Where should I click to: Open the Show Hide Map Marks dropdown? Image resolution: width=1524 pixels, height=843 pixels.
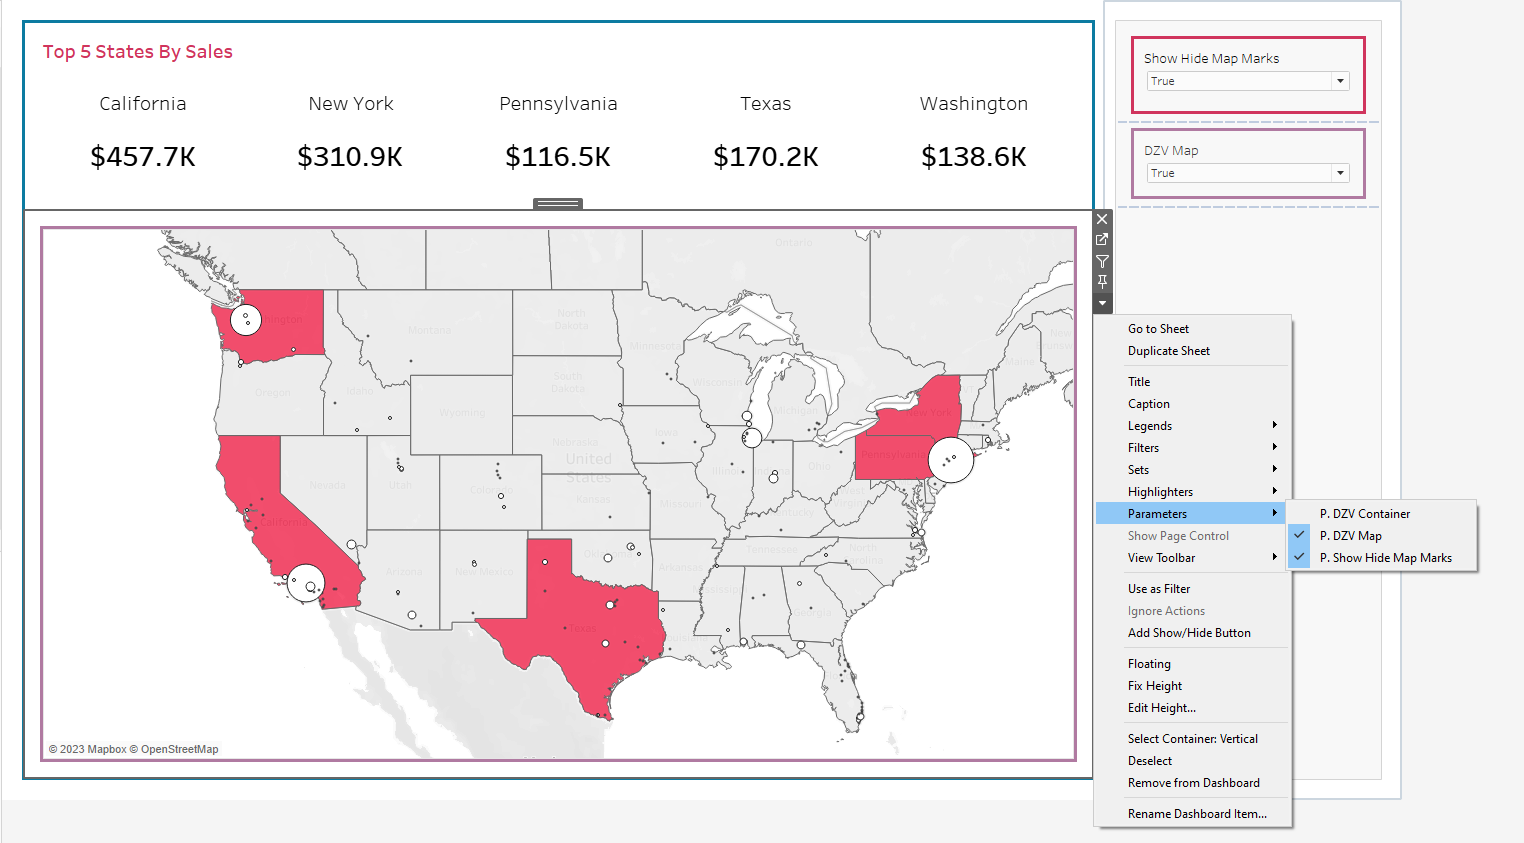coord(1339,82)
